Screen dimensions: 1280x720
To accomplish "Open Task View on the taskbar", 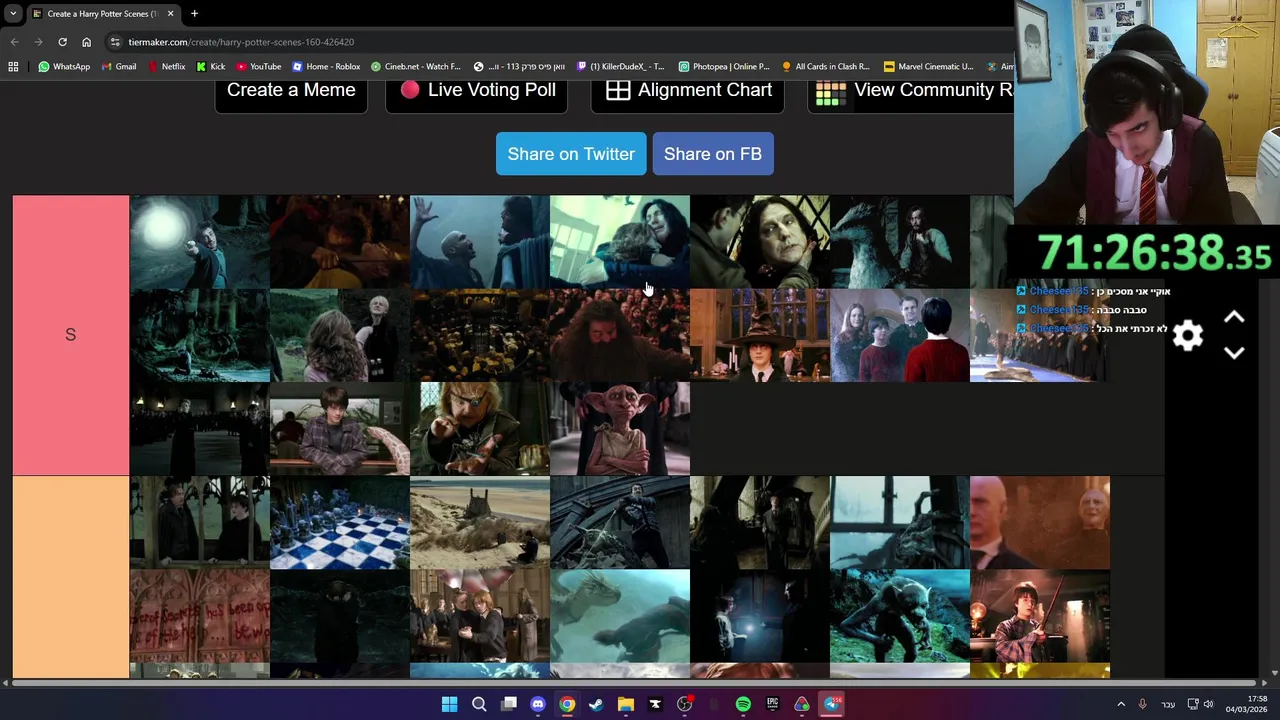I will point(509,704).
